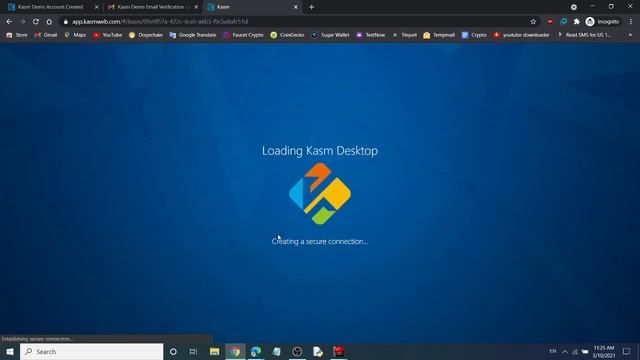Open the Faucet Crypto bookmark
The width and height of the screenshot is (640, 360).
(243, 35)
